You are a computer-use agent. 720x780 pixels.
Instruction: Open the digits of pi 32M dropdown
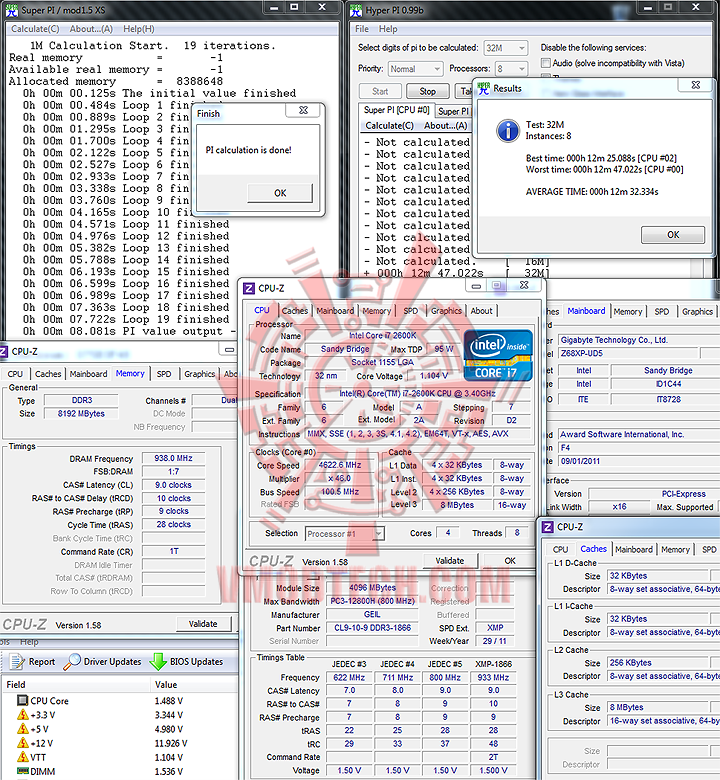[506, 48]
